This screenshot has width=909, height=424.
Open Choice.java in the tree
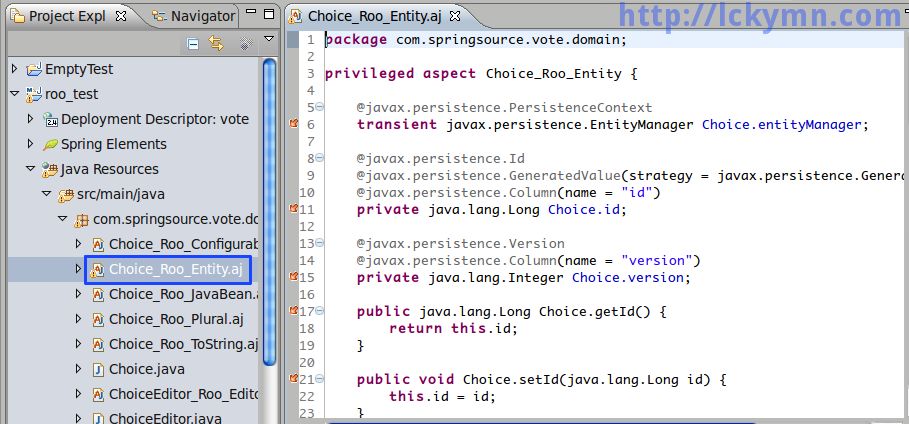(146, 369)
